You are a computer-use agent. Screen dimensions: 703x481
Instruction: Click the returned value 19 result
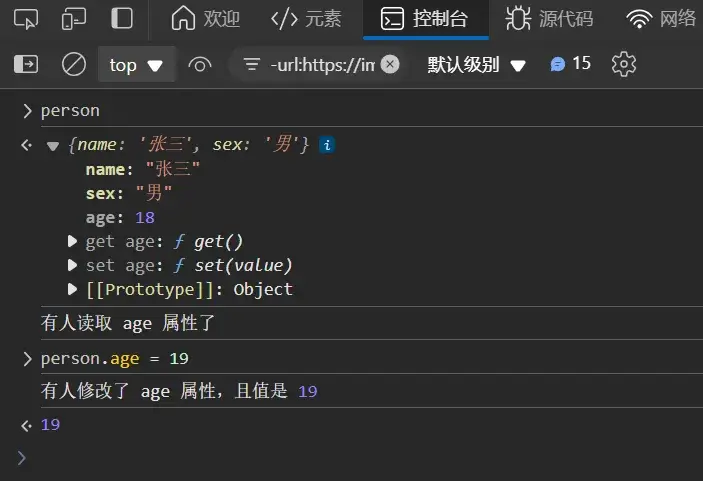click(x=50, y=425)
